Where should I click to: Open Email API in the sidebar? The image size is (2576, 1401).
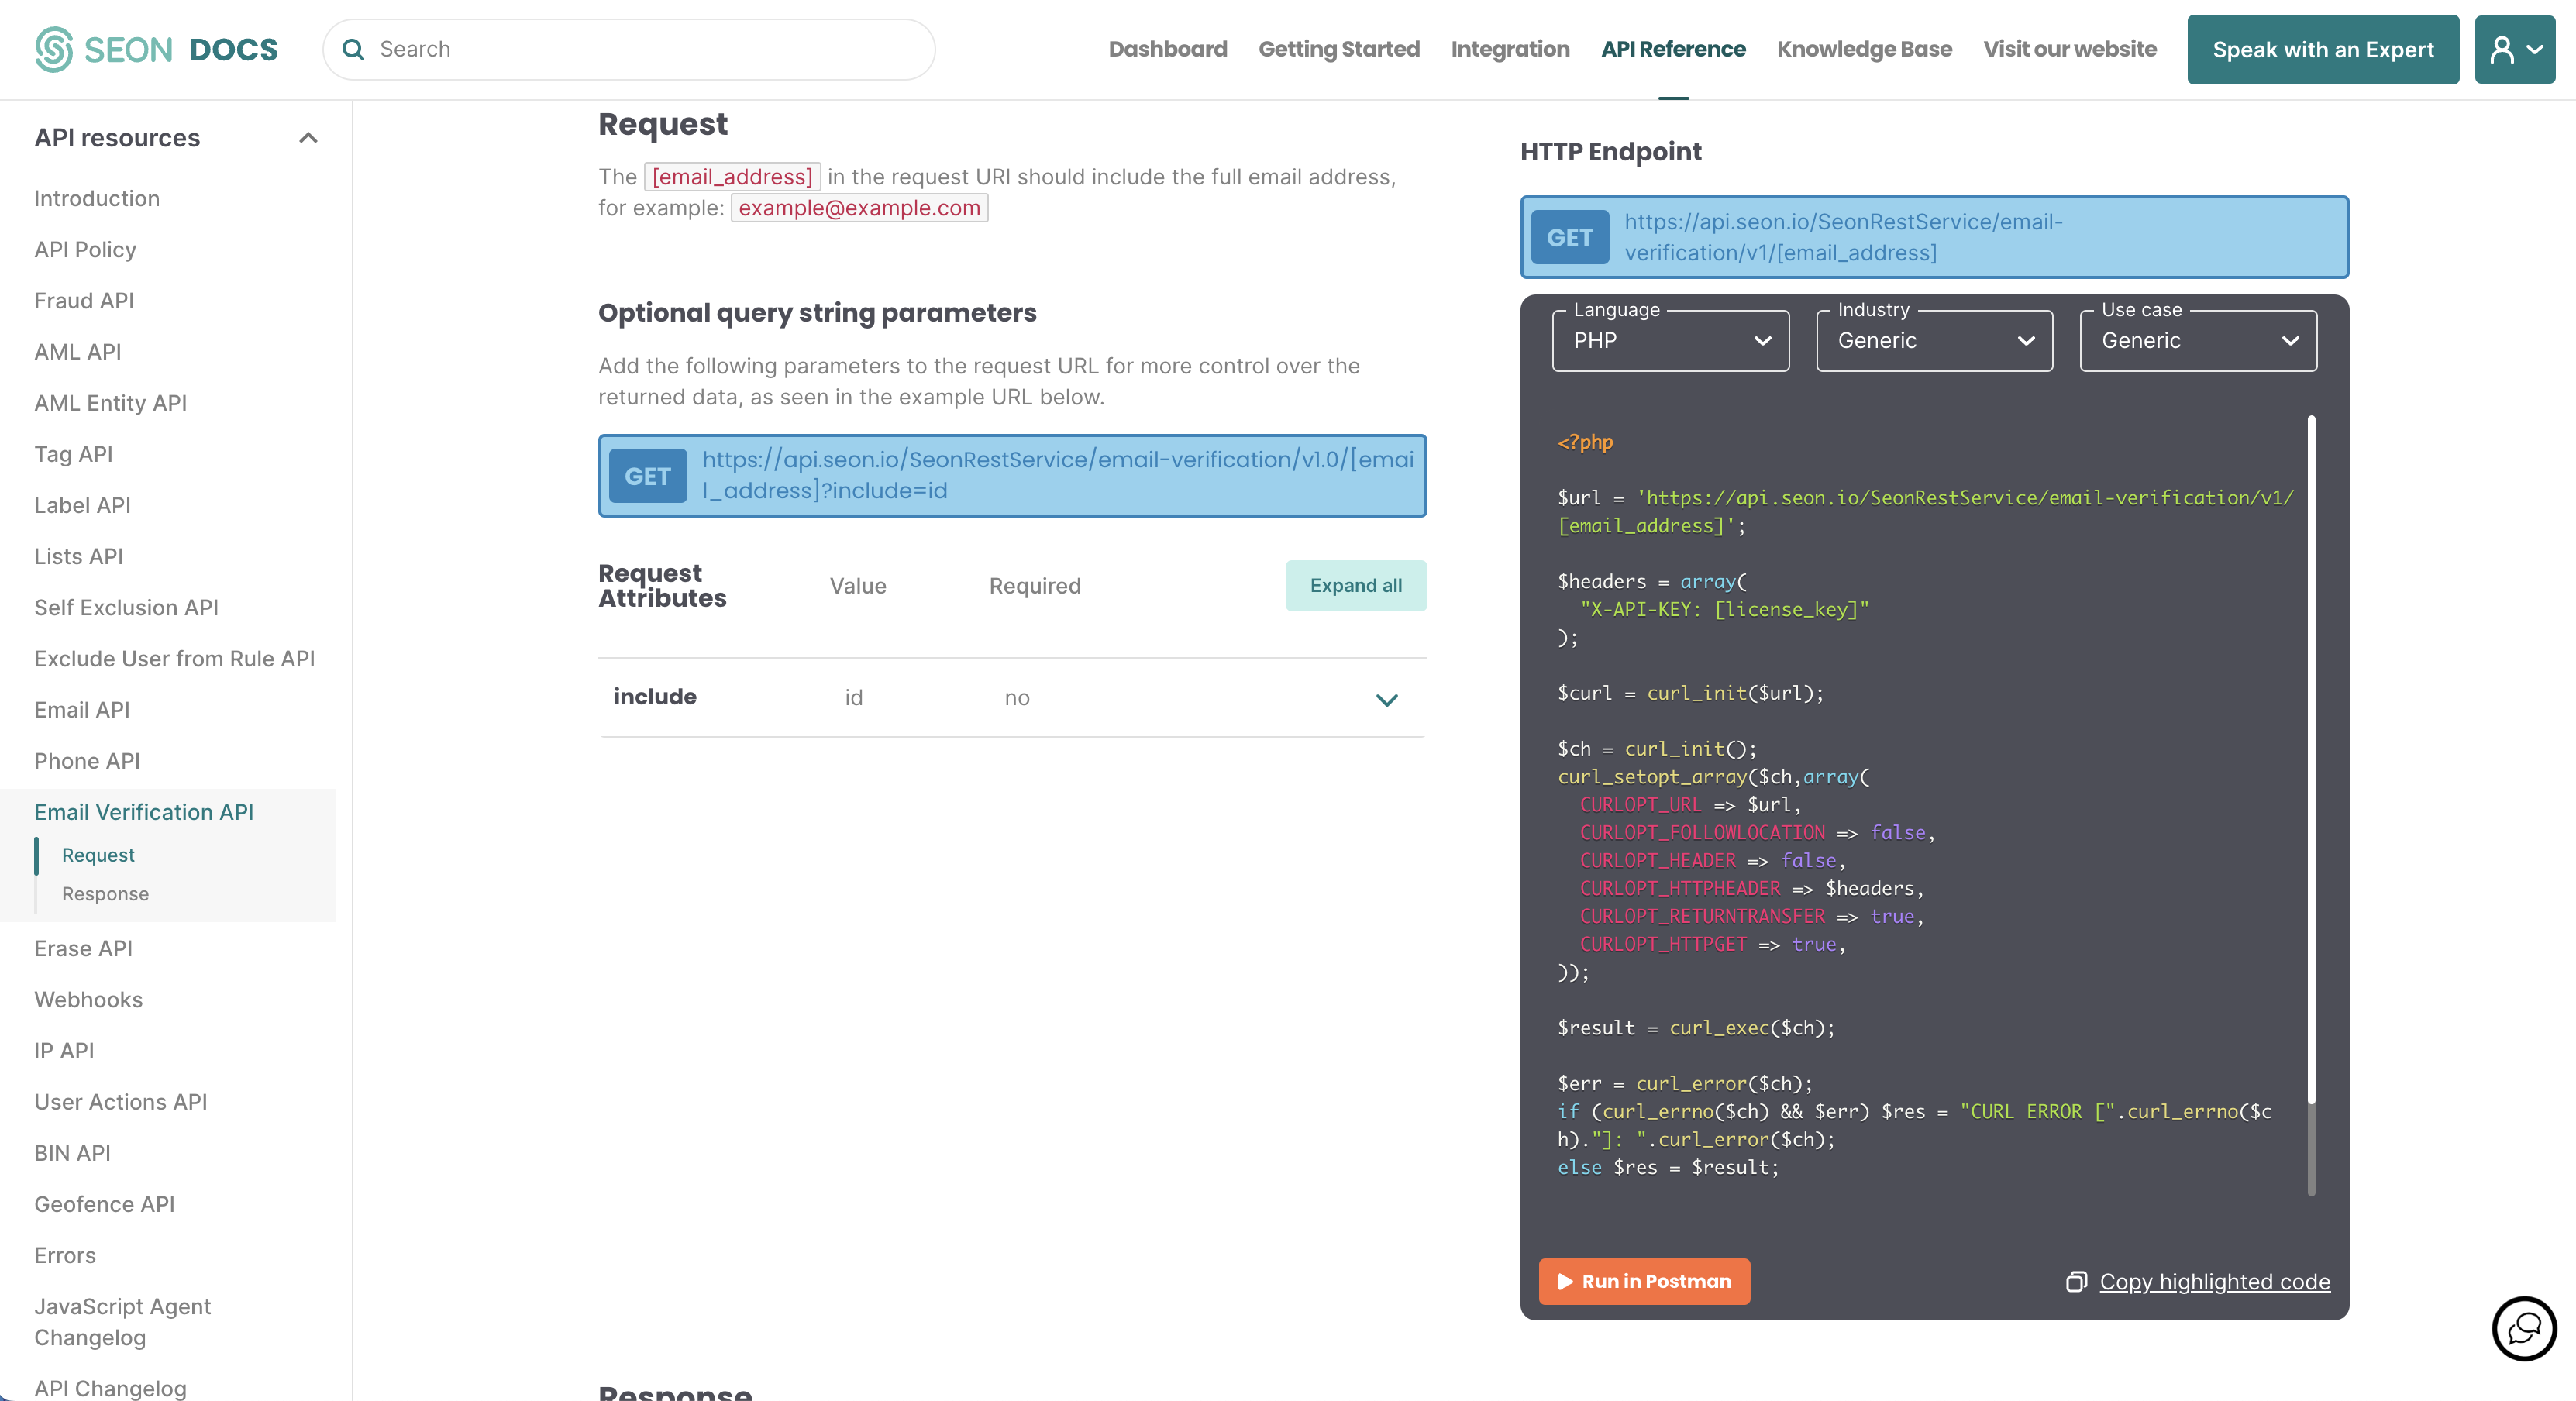pyautogui.click(x=82, y=709)
